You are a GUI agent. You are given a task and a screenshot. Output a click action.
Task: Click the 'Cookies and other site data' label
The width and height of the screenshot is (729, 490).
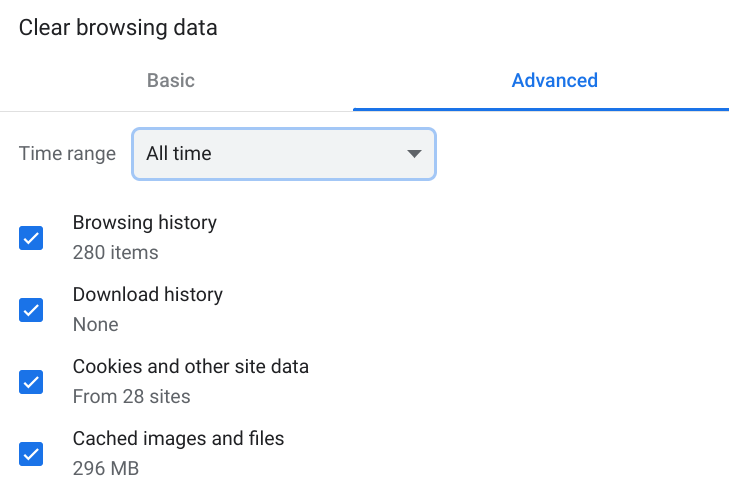click(191, 366)
